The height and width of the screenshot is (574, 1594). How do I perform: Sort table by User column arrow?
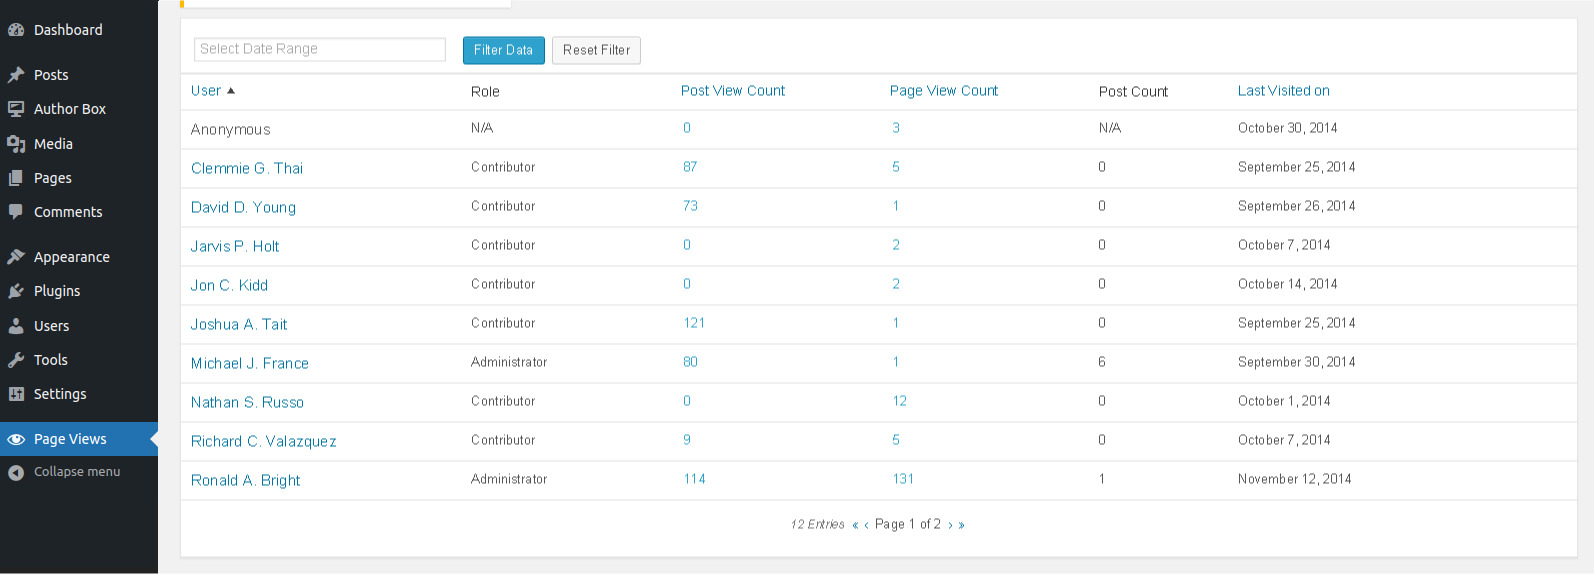pyautogui.click(x=231, y=91)
